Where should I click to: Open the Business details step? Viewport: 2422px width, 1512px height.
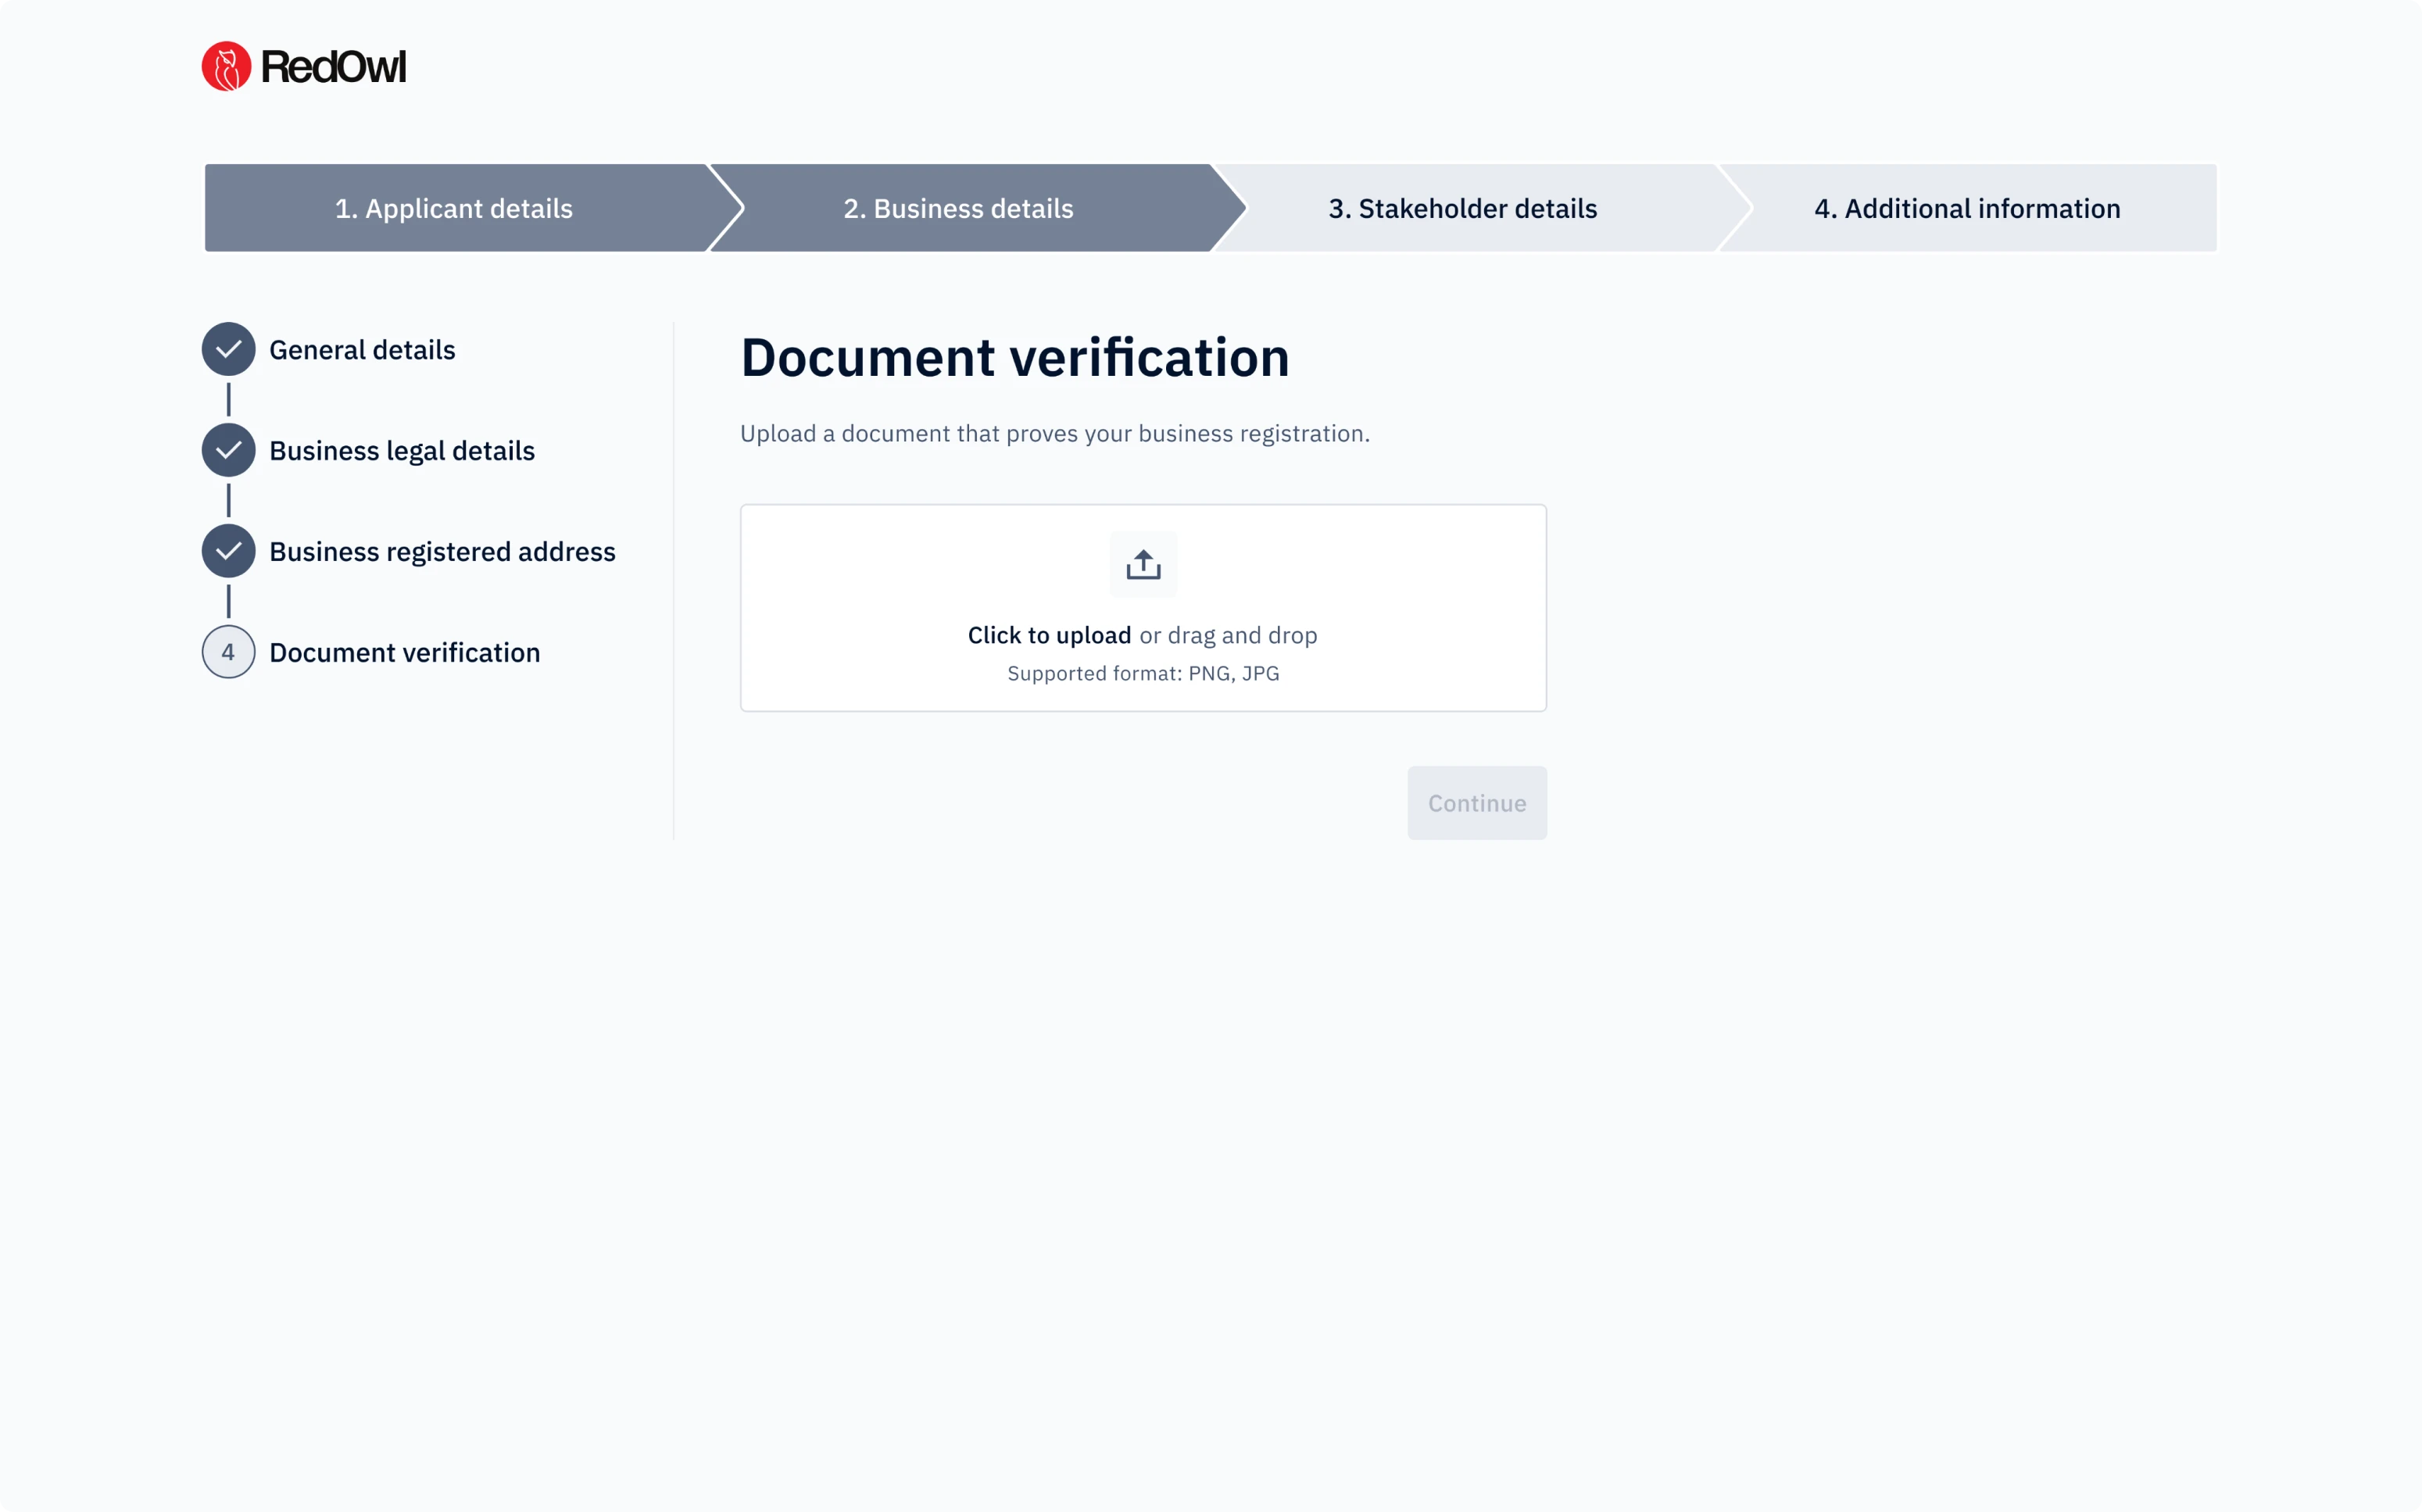(958, 208)
